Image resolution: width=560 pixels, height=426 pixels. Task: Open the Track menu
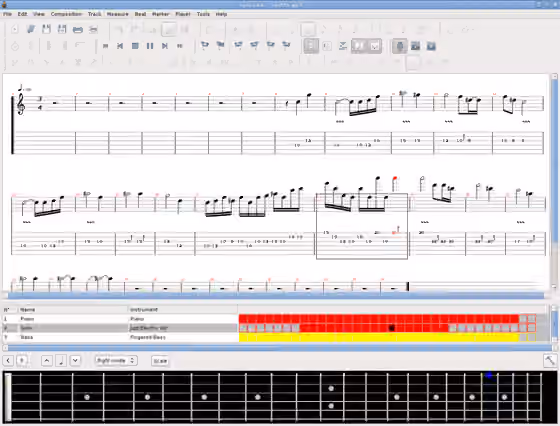click(x=95, y=14)
